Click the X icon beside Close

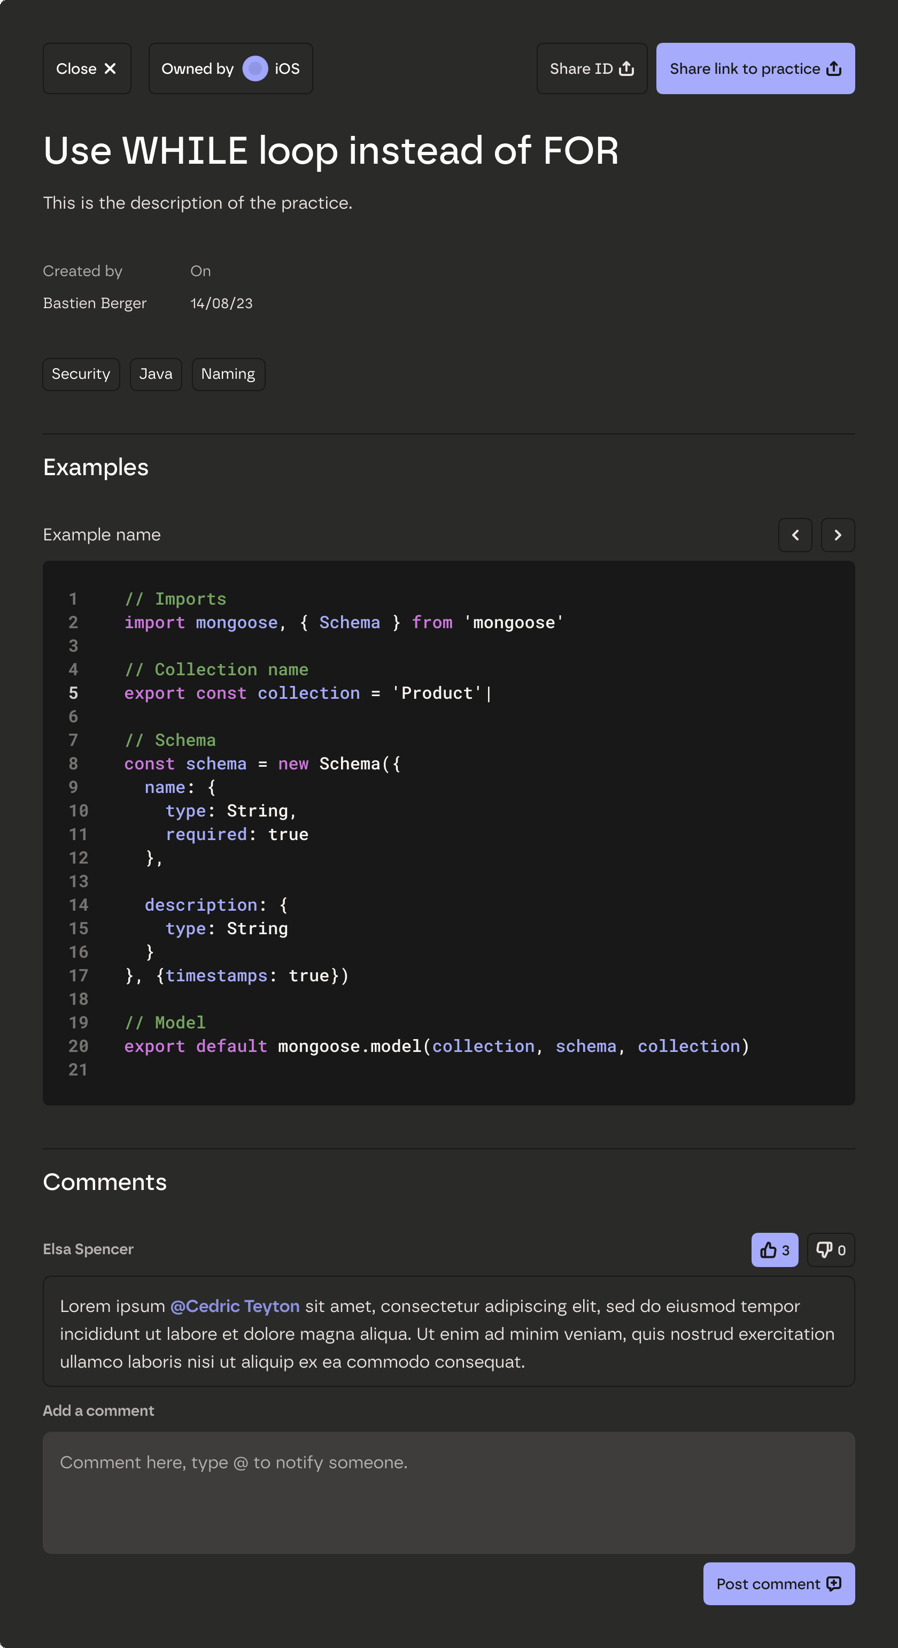(x=110, y=68)
